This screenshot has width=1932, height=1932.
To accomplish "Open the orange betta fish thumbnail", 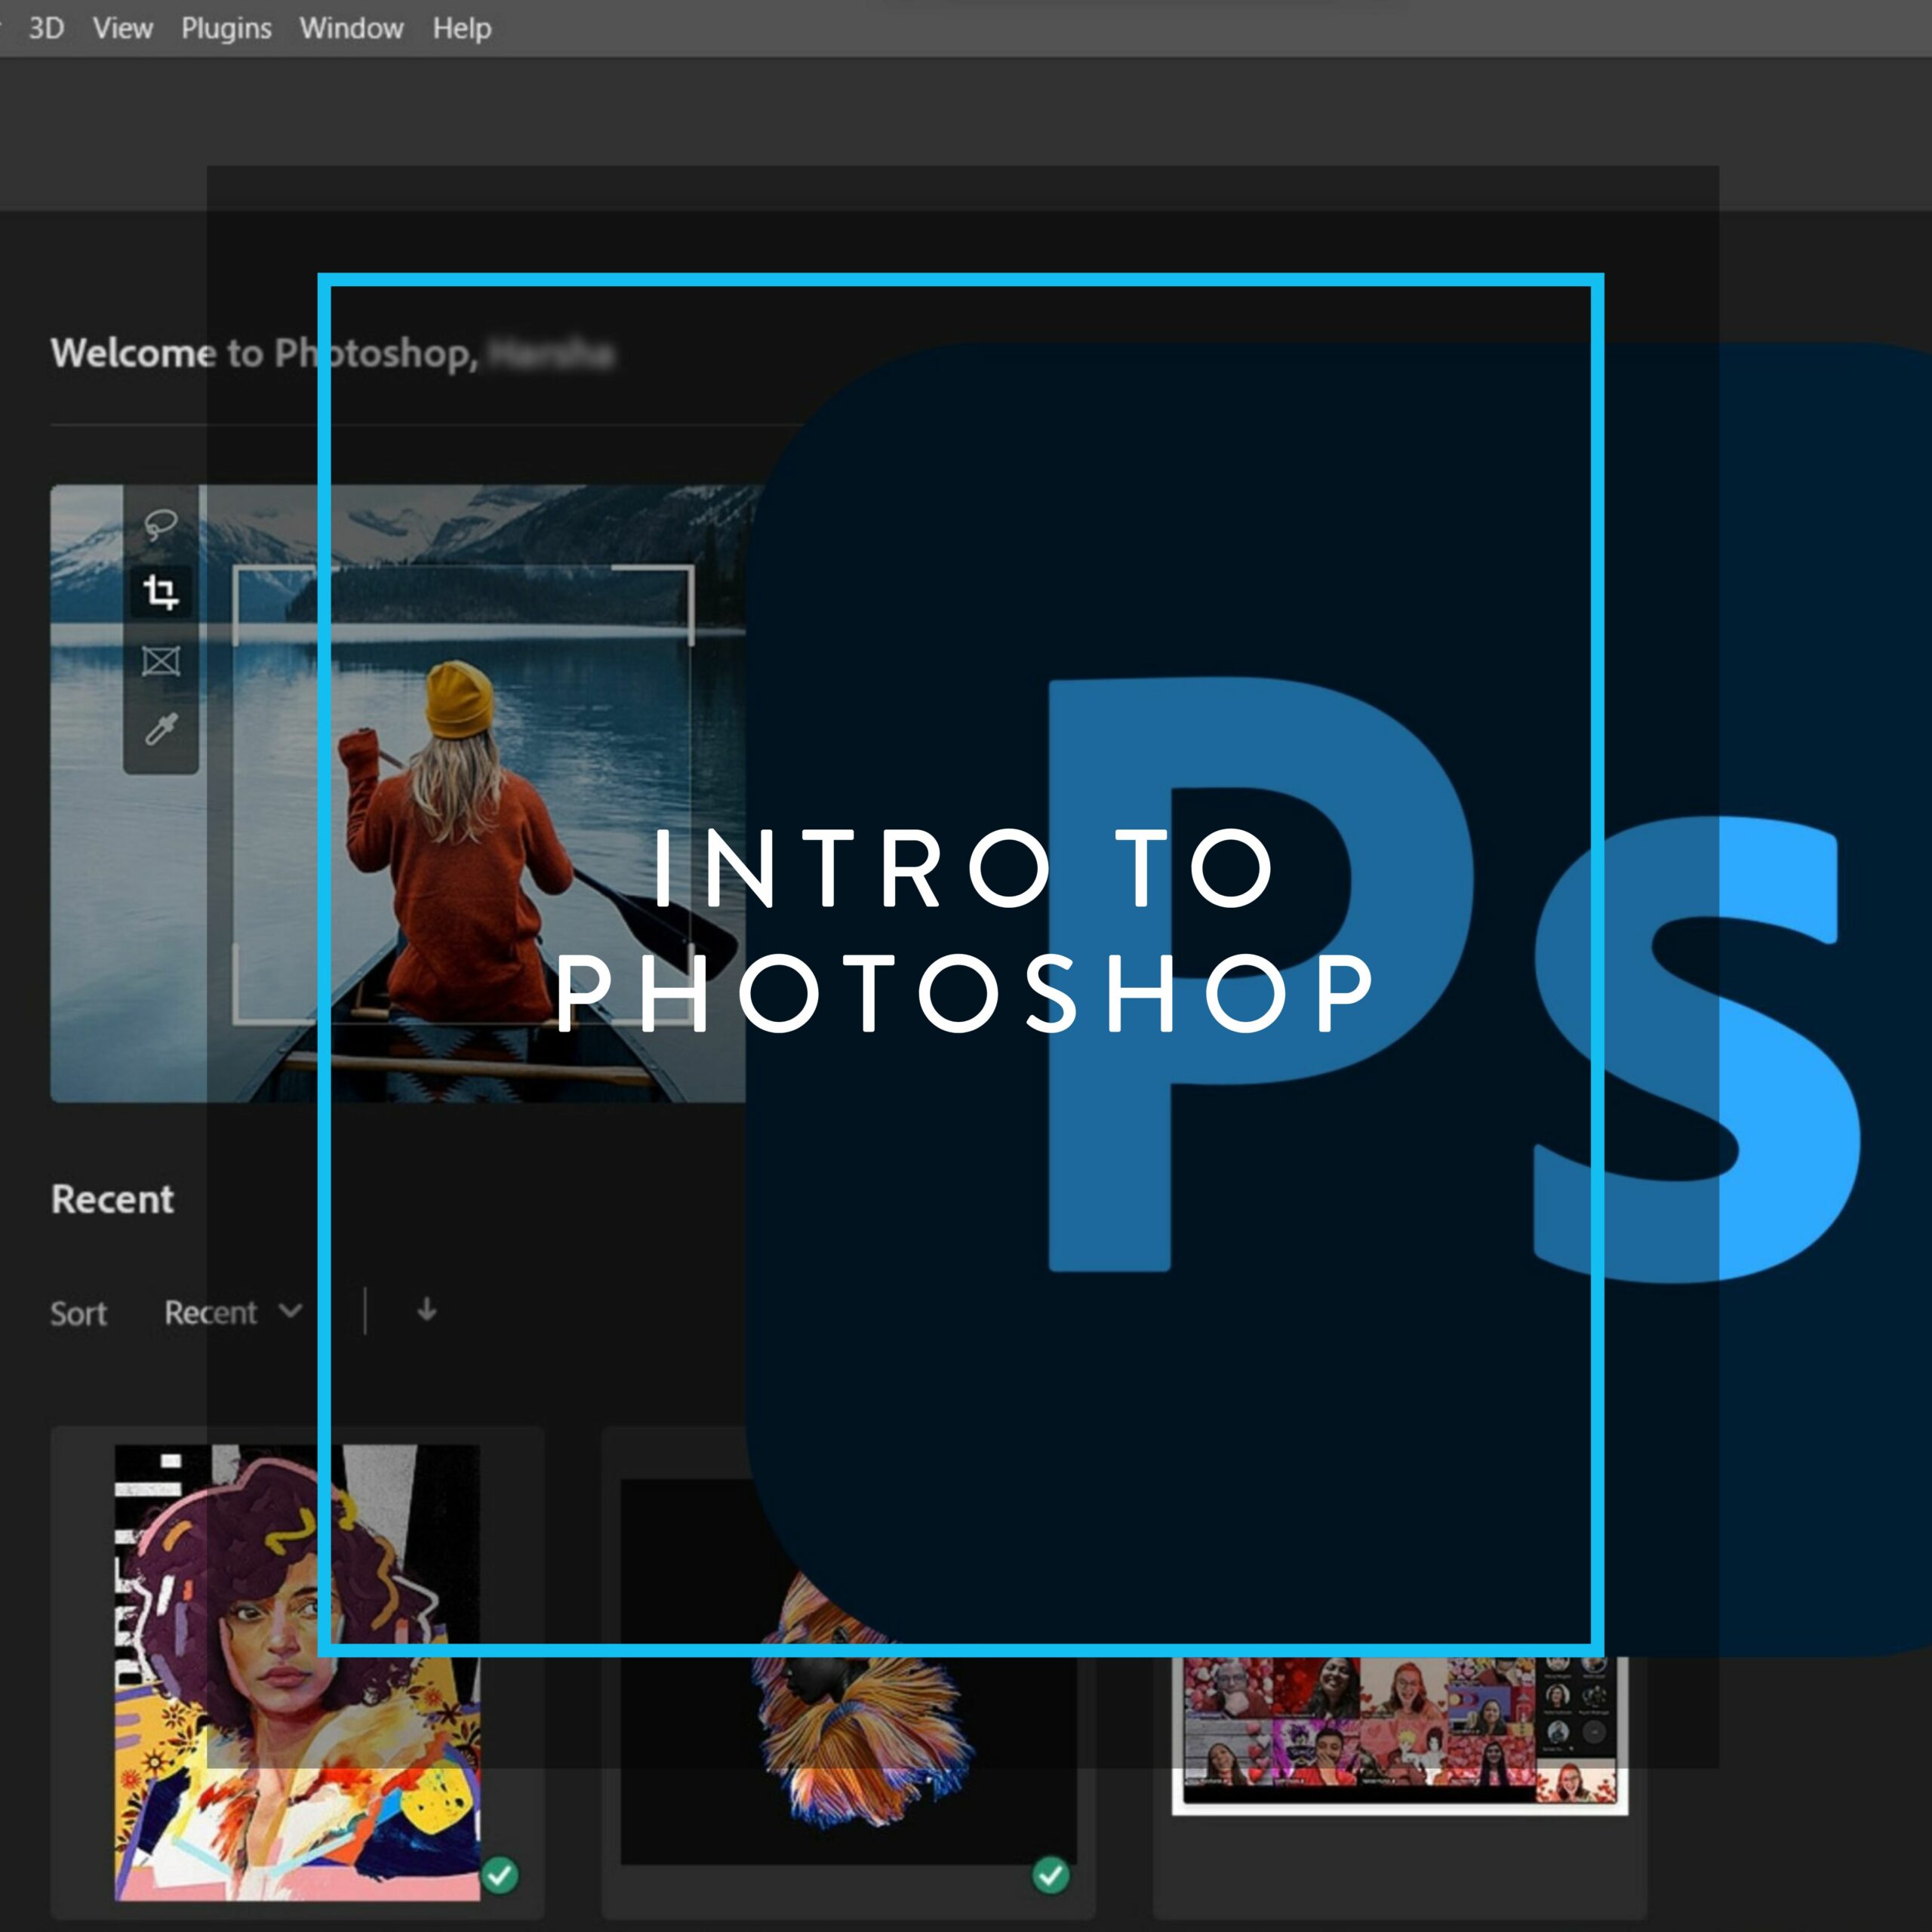I will pos(849,1672).
